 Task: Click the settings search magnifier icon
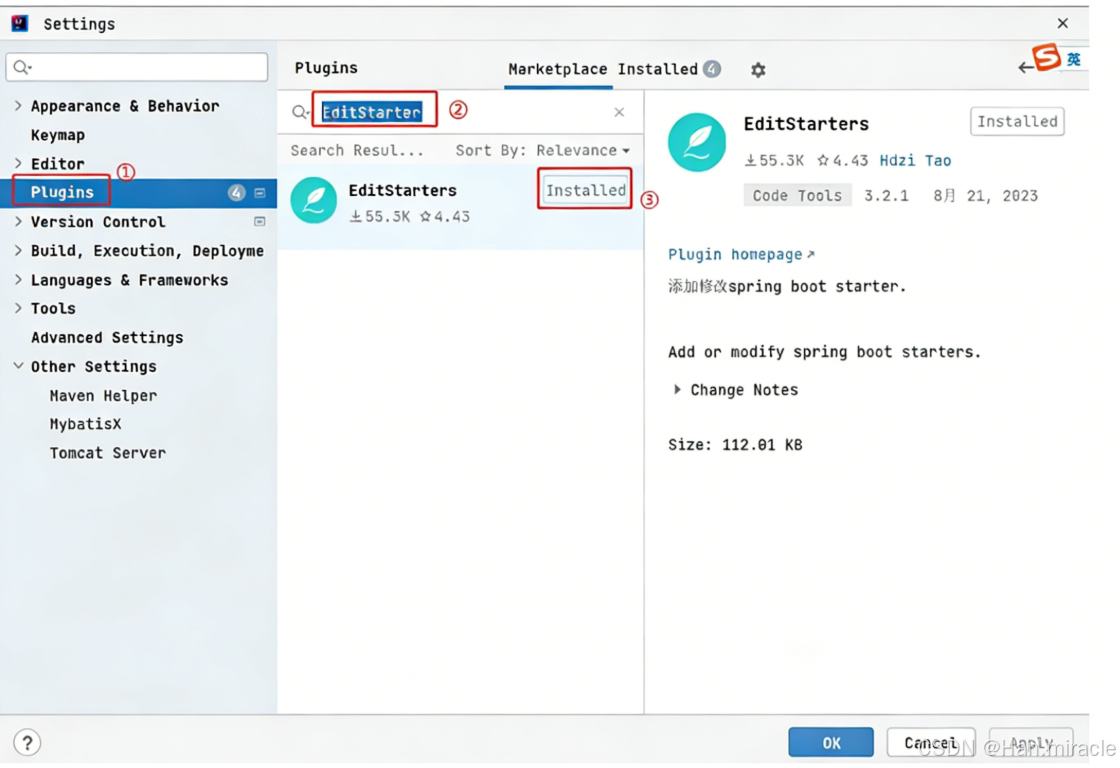21,67
